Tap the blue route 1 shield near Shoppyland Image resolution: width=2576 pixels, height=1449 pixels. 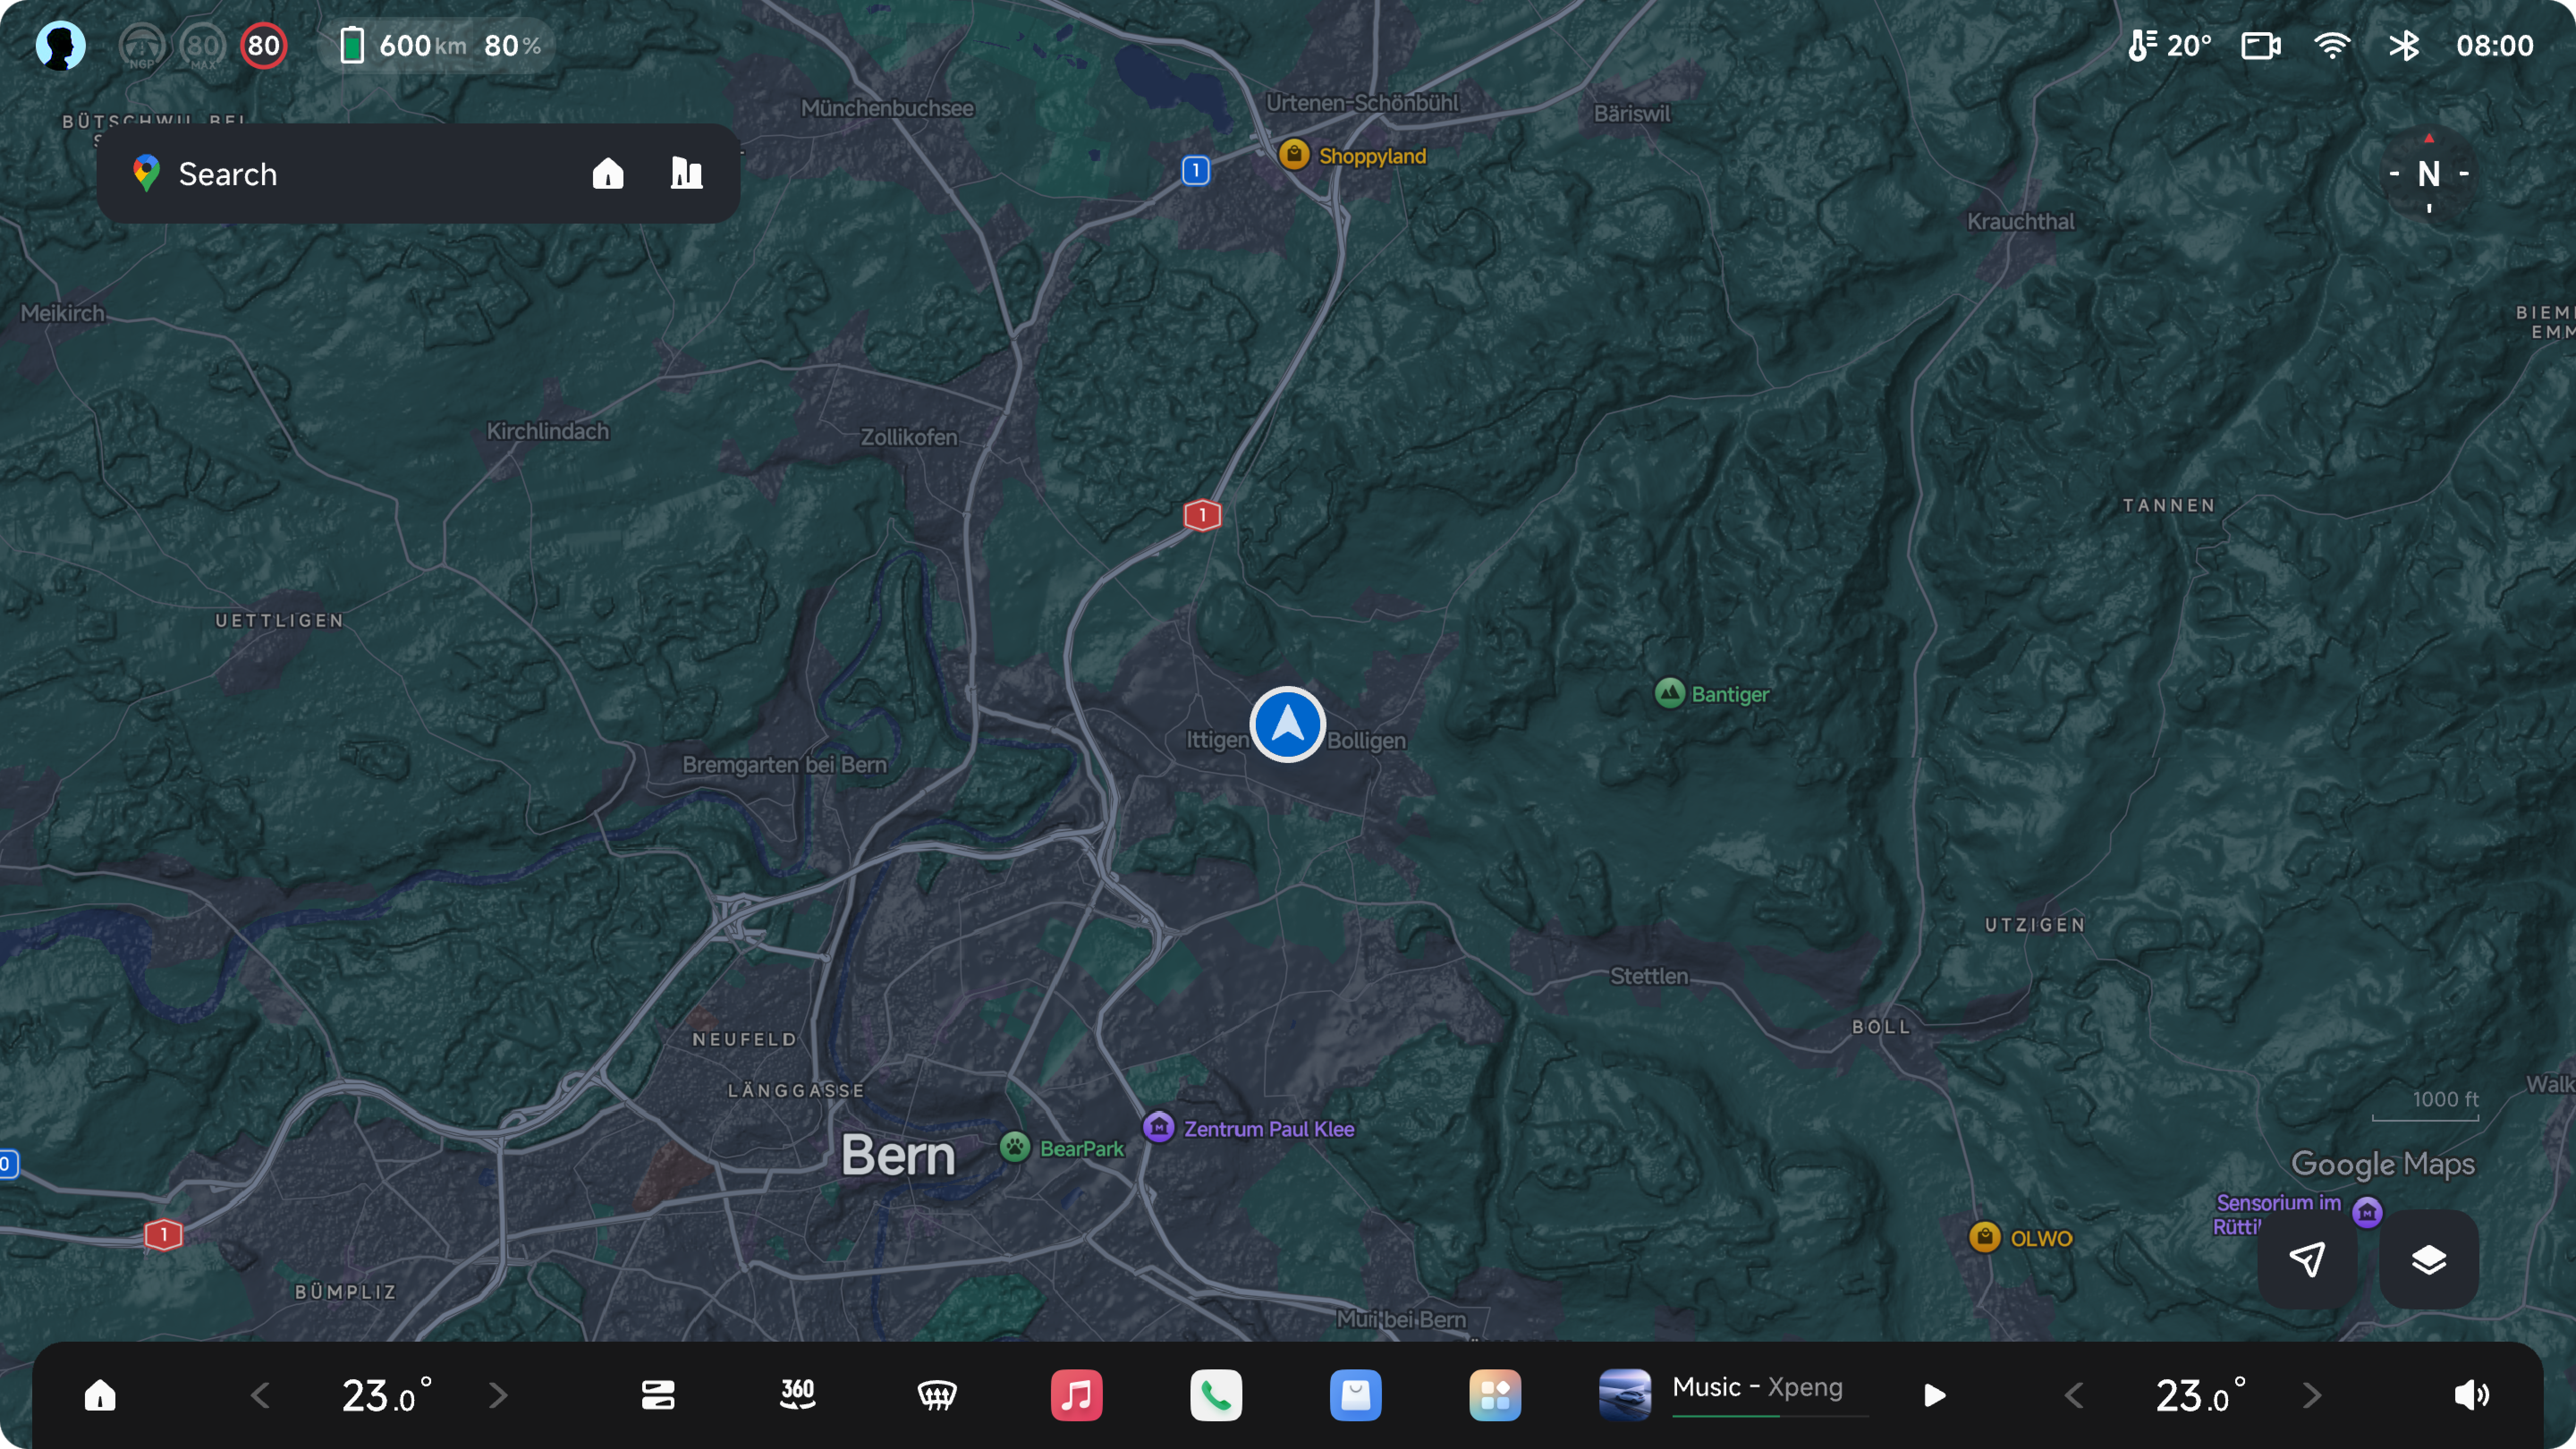[1195, 170]
